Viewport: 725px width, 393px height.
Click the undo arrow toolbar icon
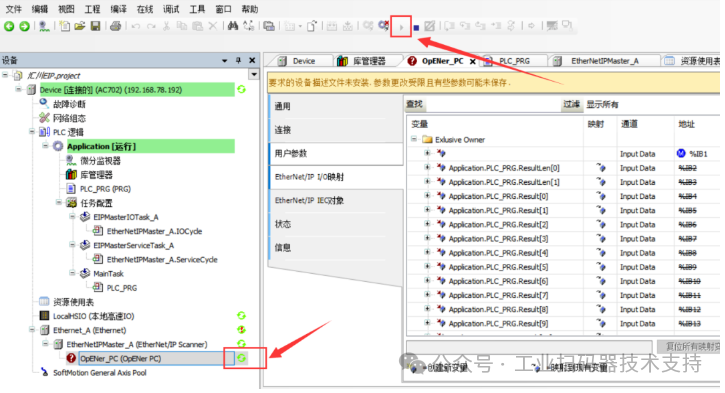click(x=135, y=26)
